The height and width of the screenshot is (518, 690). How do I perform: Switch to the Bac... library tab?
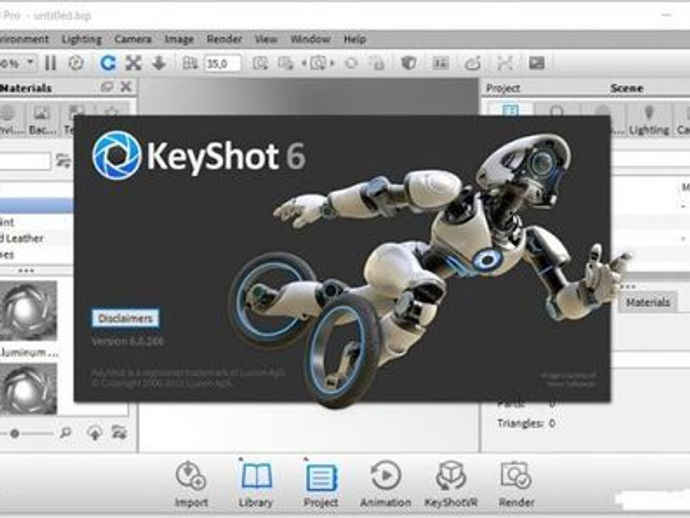click(42, 120)
